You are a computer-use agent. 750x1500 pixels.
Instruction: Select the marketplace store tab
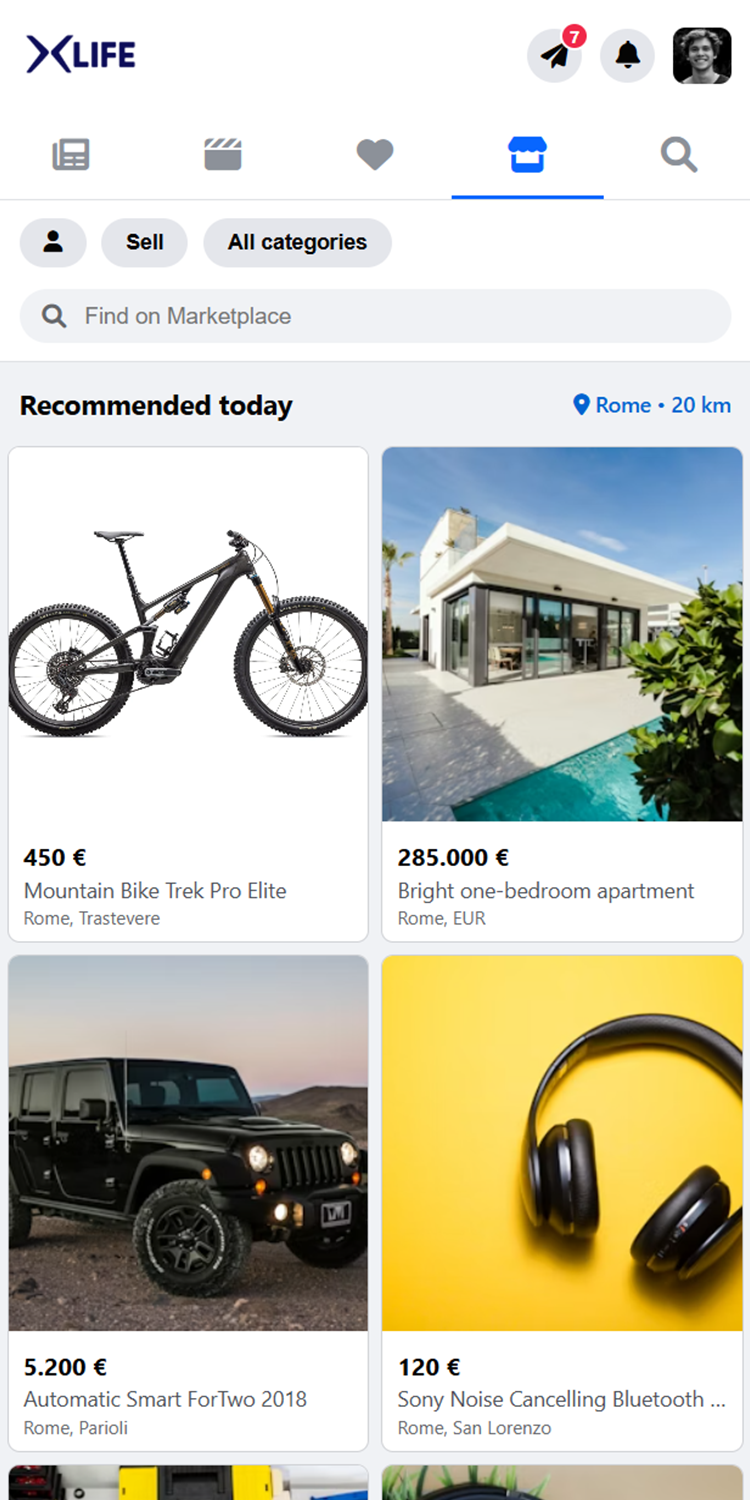tap(527, 155)
